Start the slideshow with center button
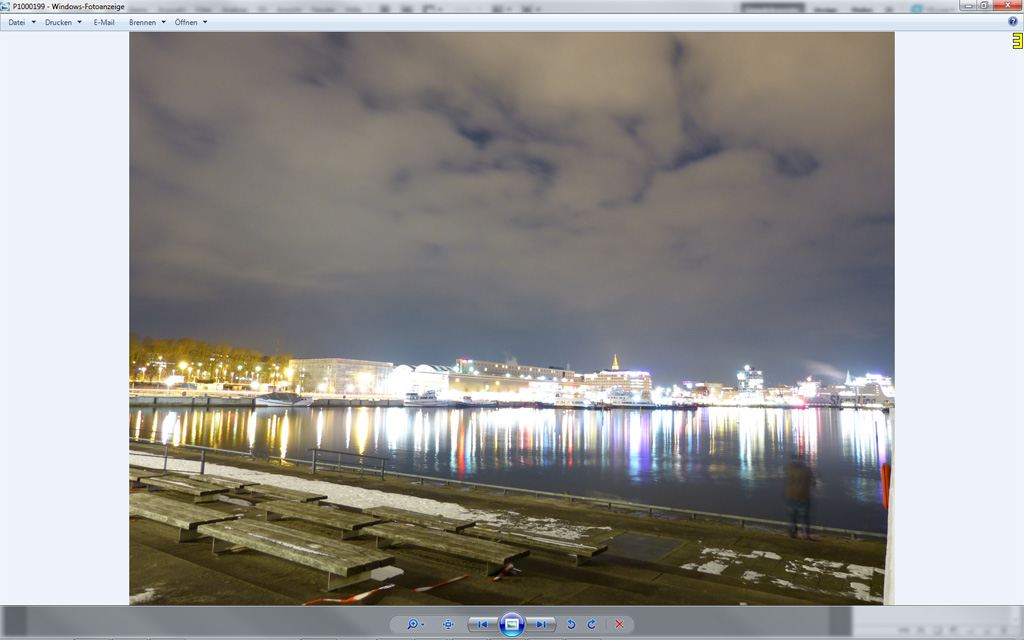The image size is (1024, 640). (x=512, y=624)
